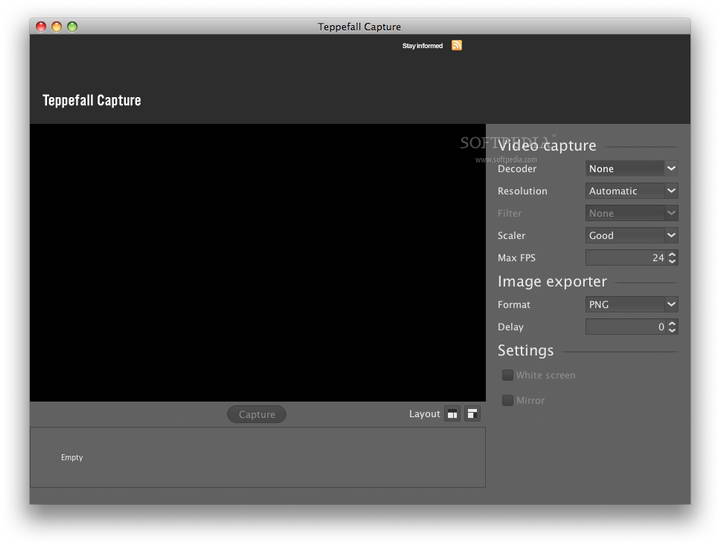The image size is (720, 545).
Task: Click the Max FPS value field
Action: [625, 258]
